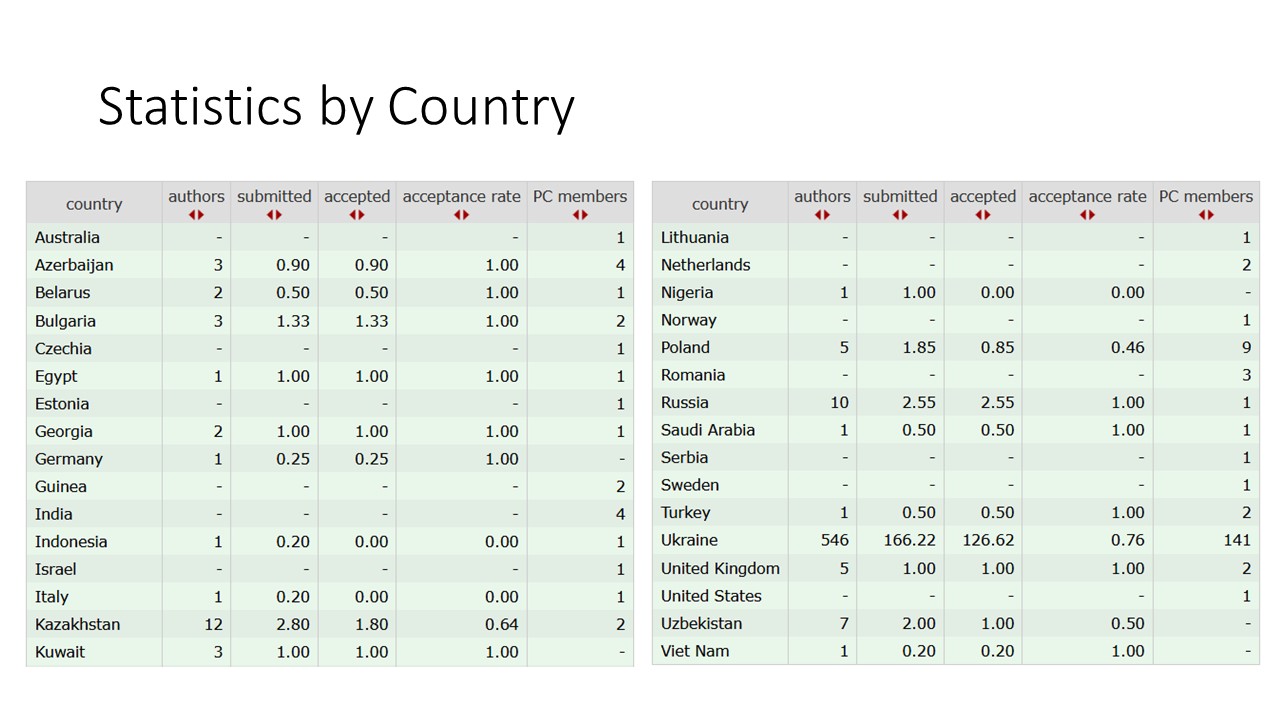This screenshot has height=720, width=1280.
Task: Select the Australia row label
Action: click(x=67, y=238)
